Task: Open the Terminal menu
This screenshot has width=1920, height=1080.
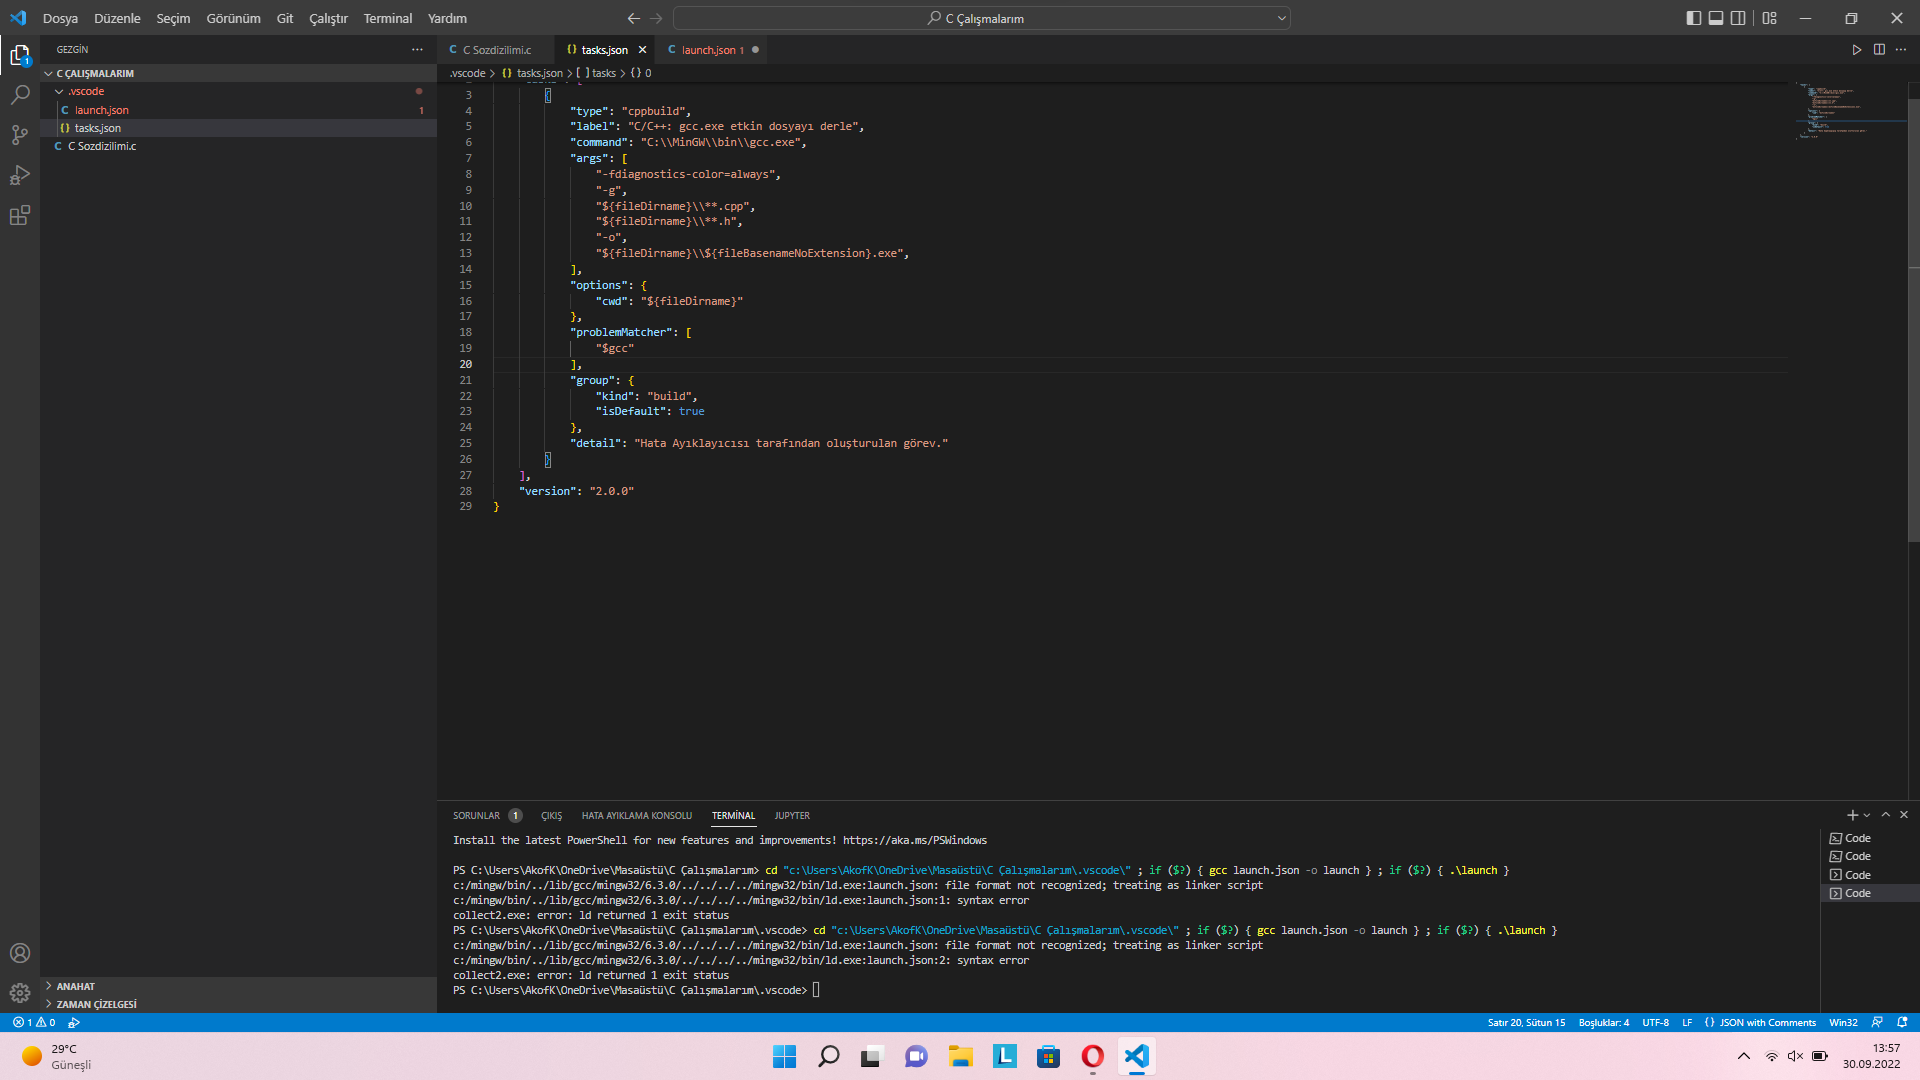Action: 387,18
